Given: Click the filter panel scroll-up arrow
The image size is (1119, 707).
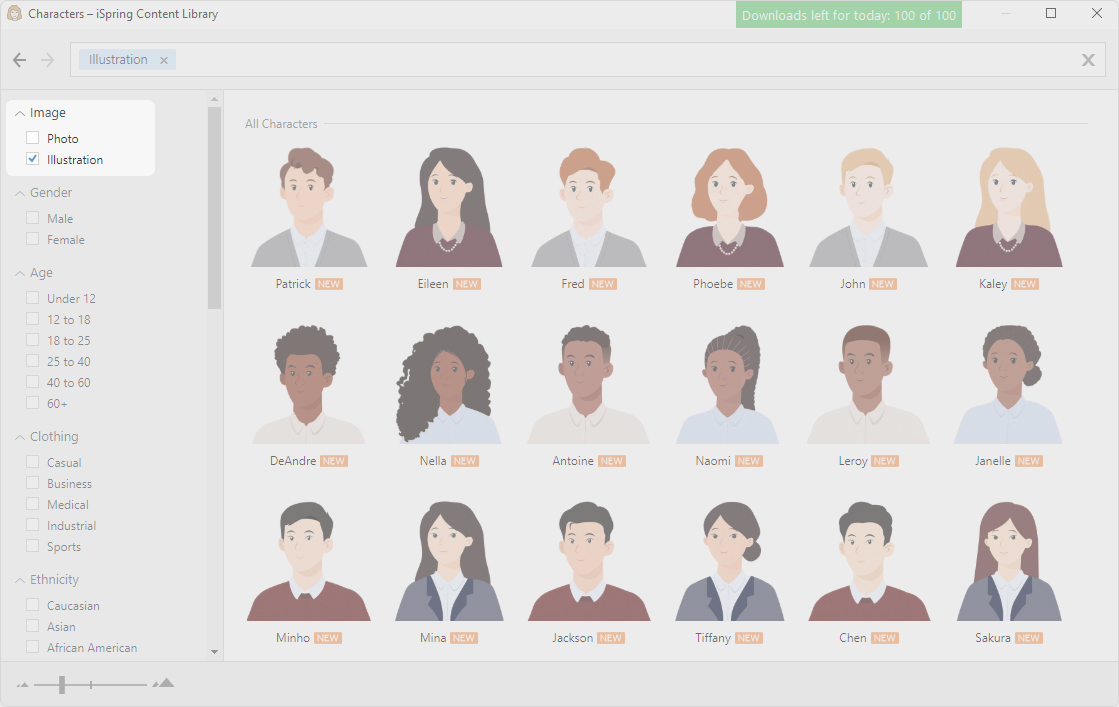Looking at the screenshot, I should 215,99.
